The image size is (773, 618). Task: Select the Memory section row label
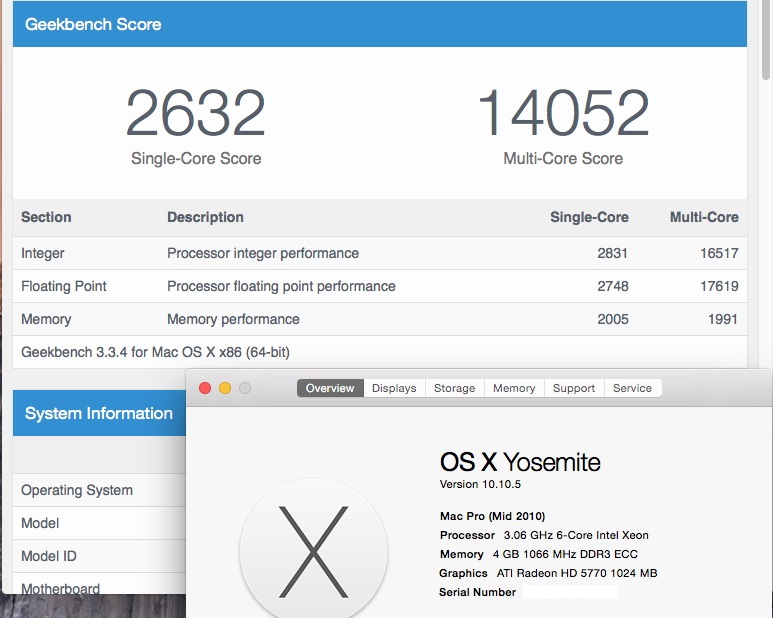46,319
